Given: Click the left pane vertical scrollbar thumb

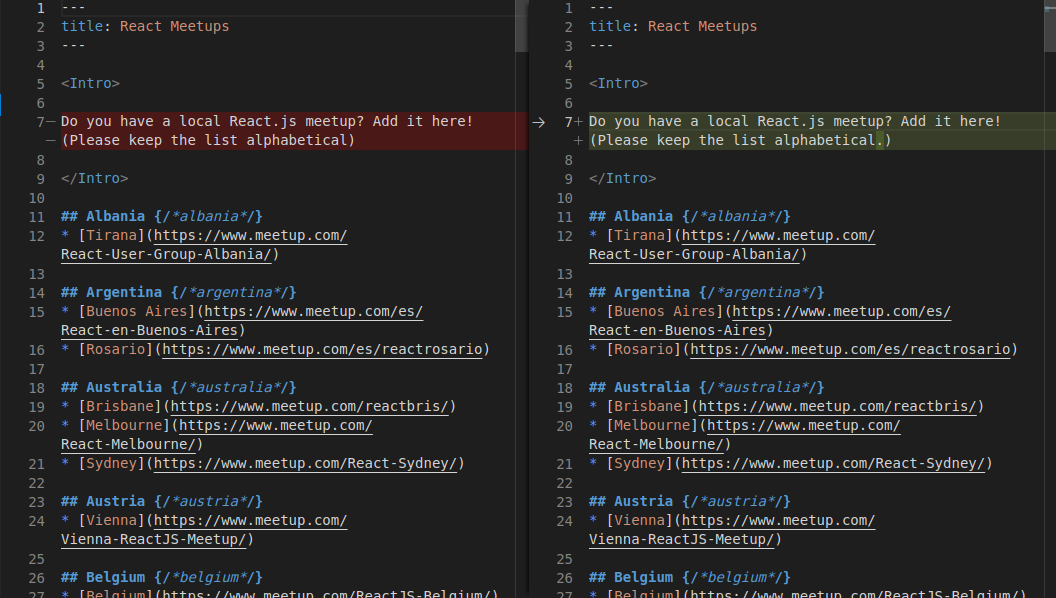Looking at the screenshot, I should click(521, 26).
